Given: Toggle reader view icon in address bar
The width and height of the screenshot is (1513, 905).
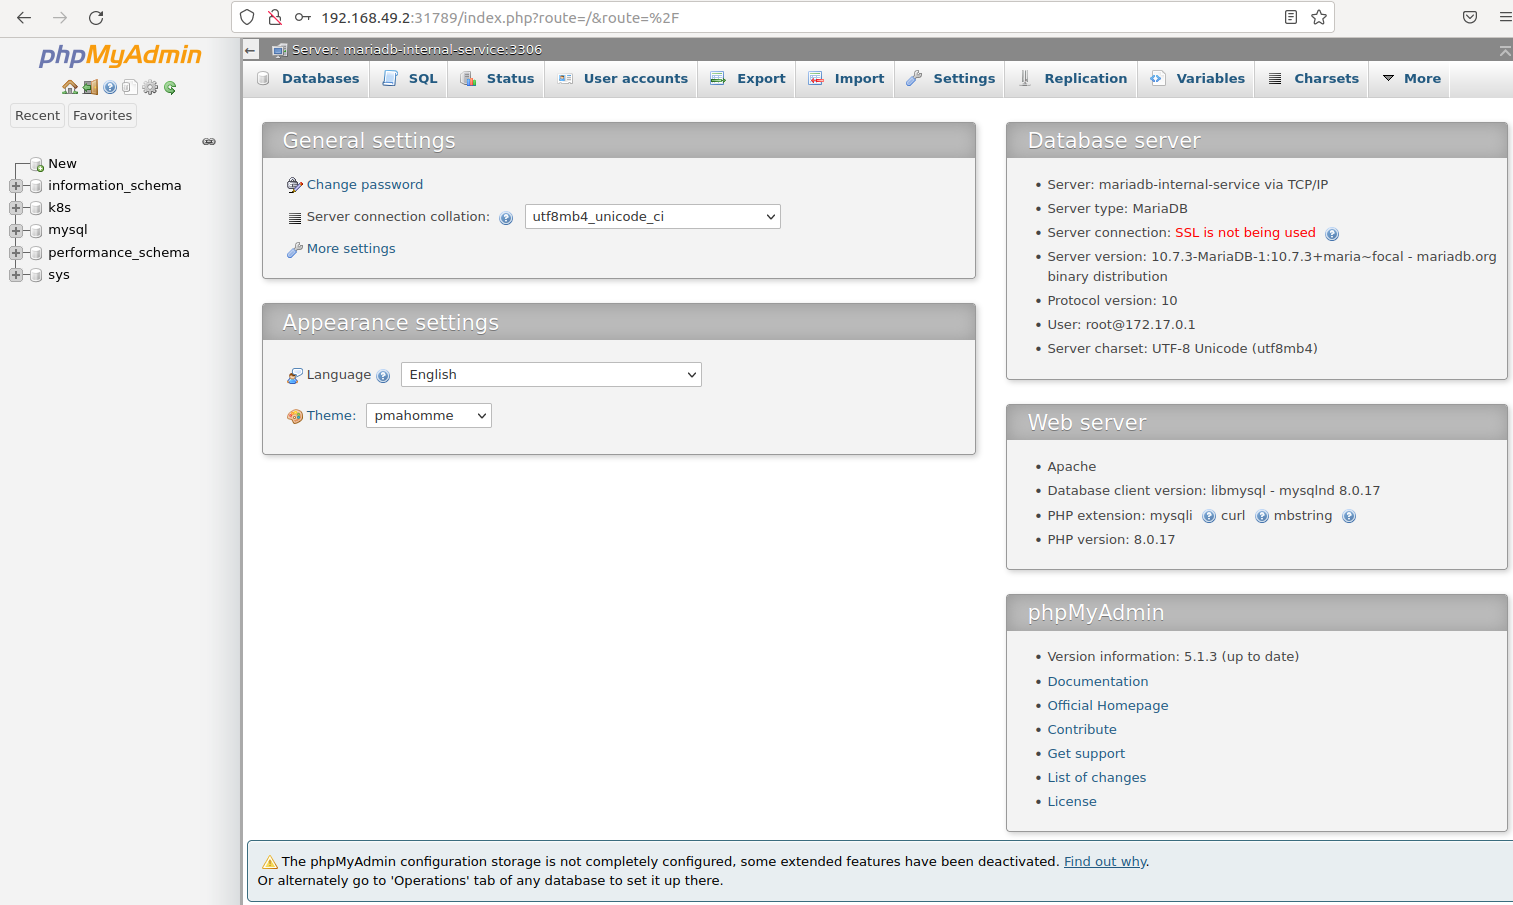Looking at the screenshot, I should (1291, 17).
